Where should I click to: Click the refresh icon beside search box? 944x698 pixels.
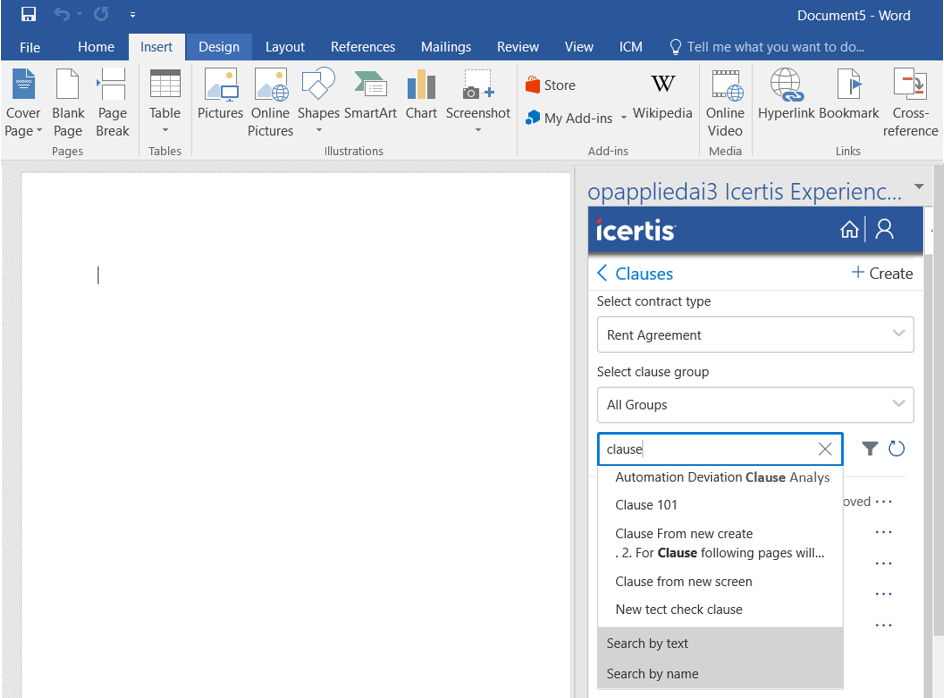point(897,449)
